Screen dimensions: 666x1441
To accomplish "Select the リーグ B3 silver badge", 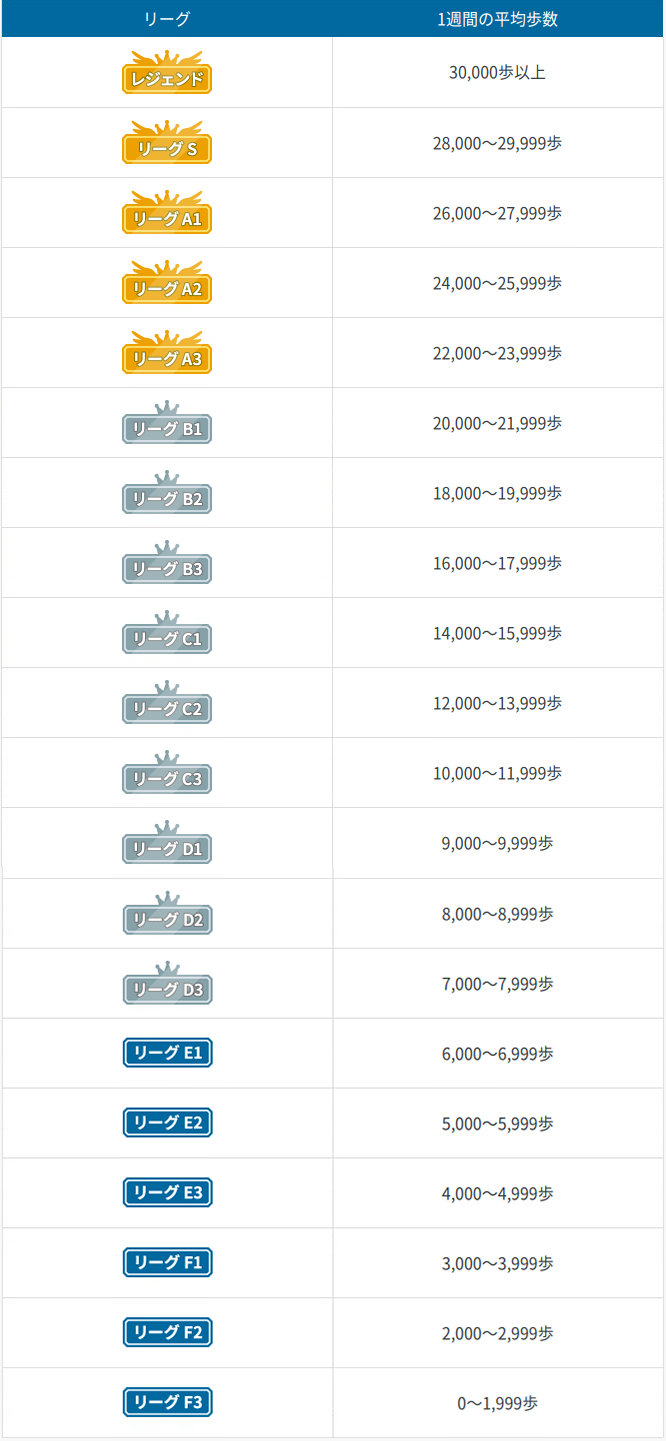I will [167, 563].
